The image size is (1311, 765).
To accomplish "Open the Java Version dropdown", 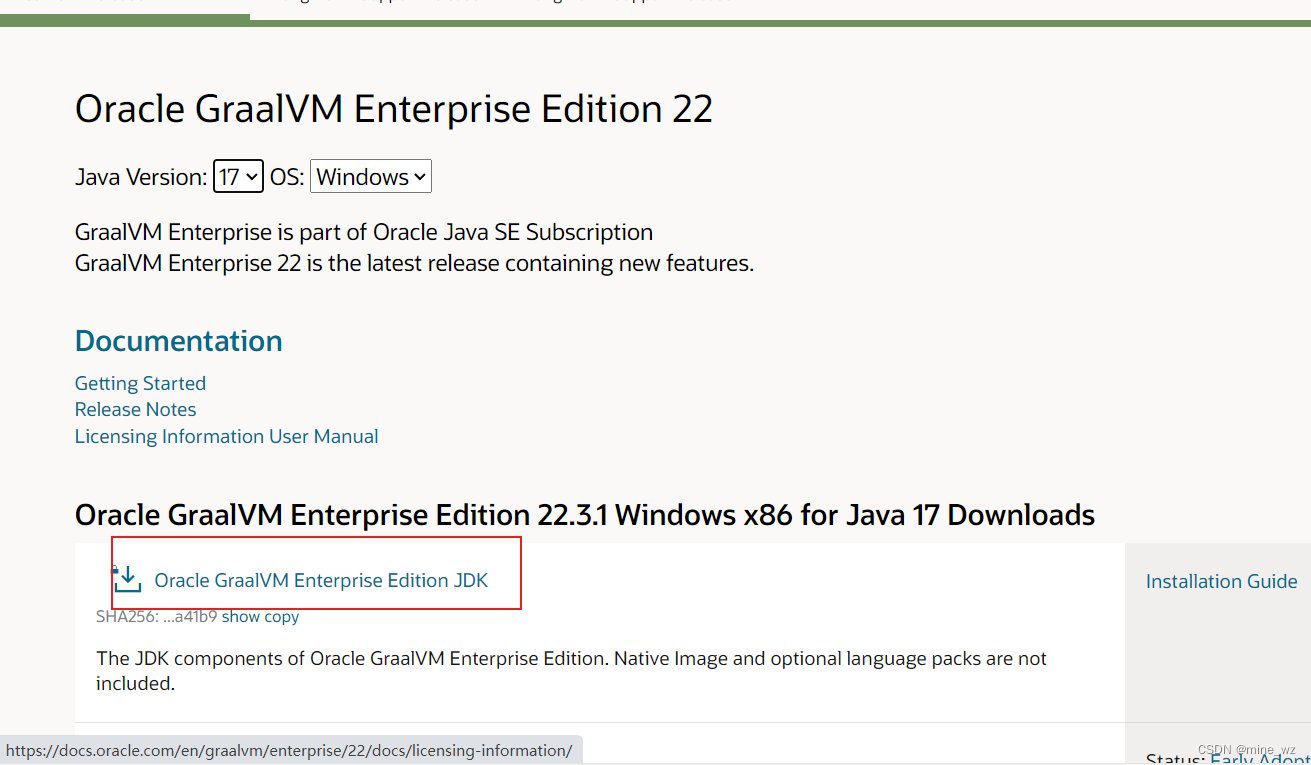I will [238, 177].
